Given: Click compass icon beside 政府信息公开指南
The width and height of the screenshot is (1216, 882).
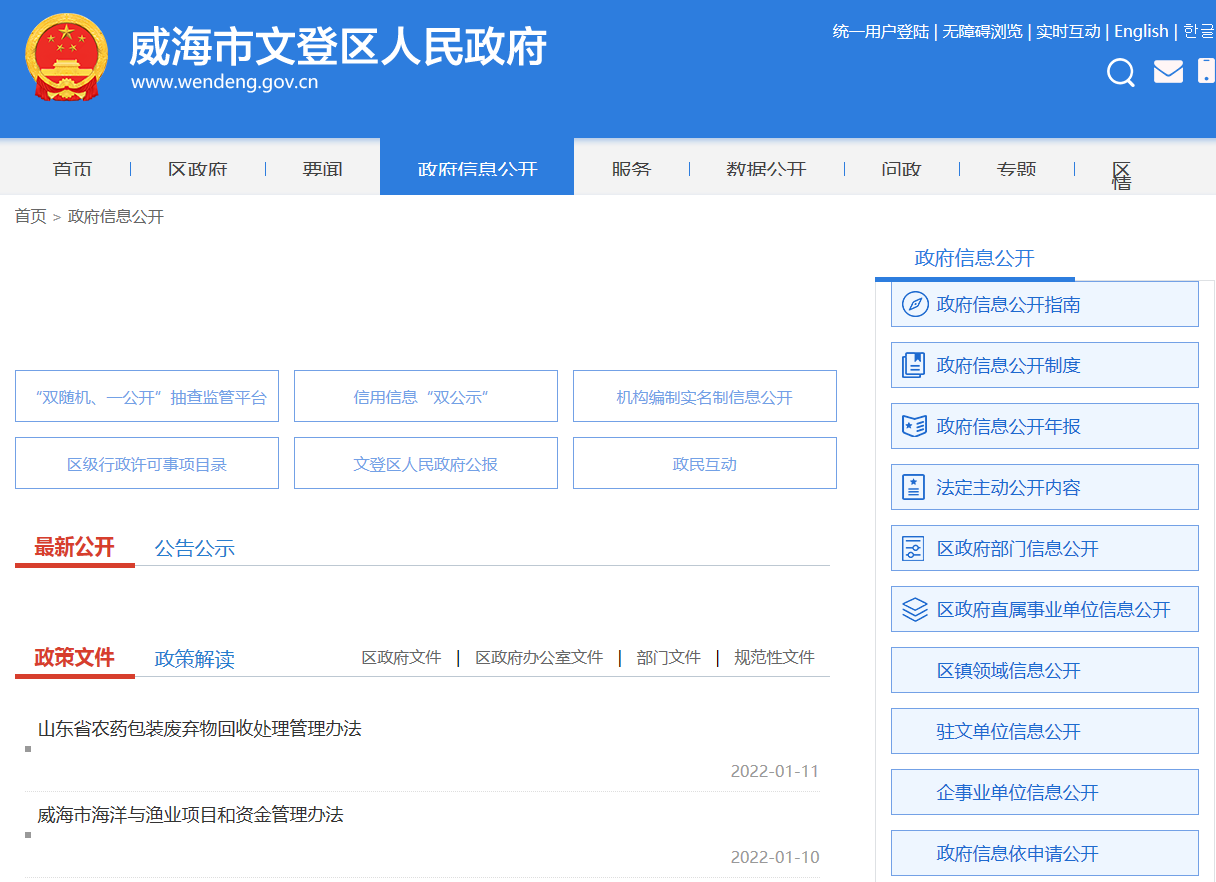Looking at the screenshot, I should (x=914, y=304).
